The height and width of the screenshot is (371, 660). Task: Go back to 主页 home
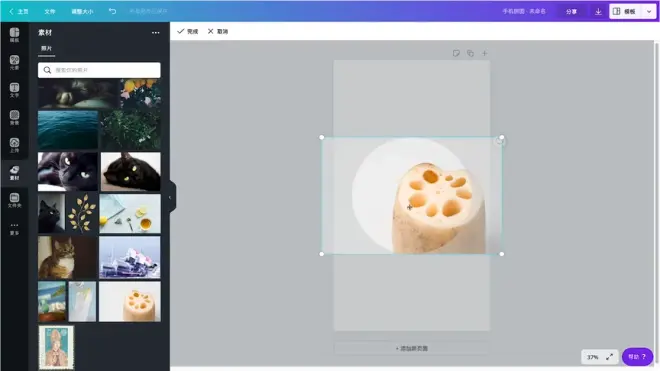pyautogui.click(x=19, y=11)
